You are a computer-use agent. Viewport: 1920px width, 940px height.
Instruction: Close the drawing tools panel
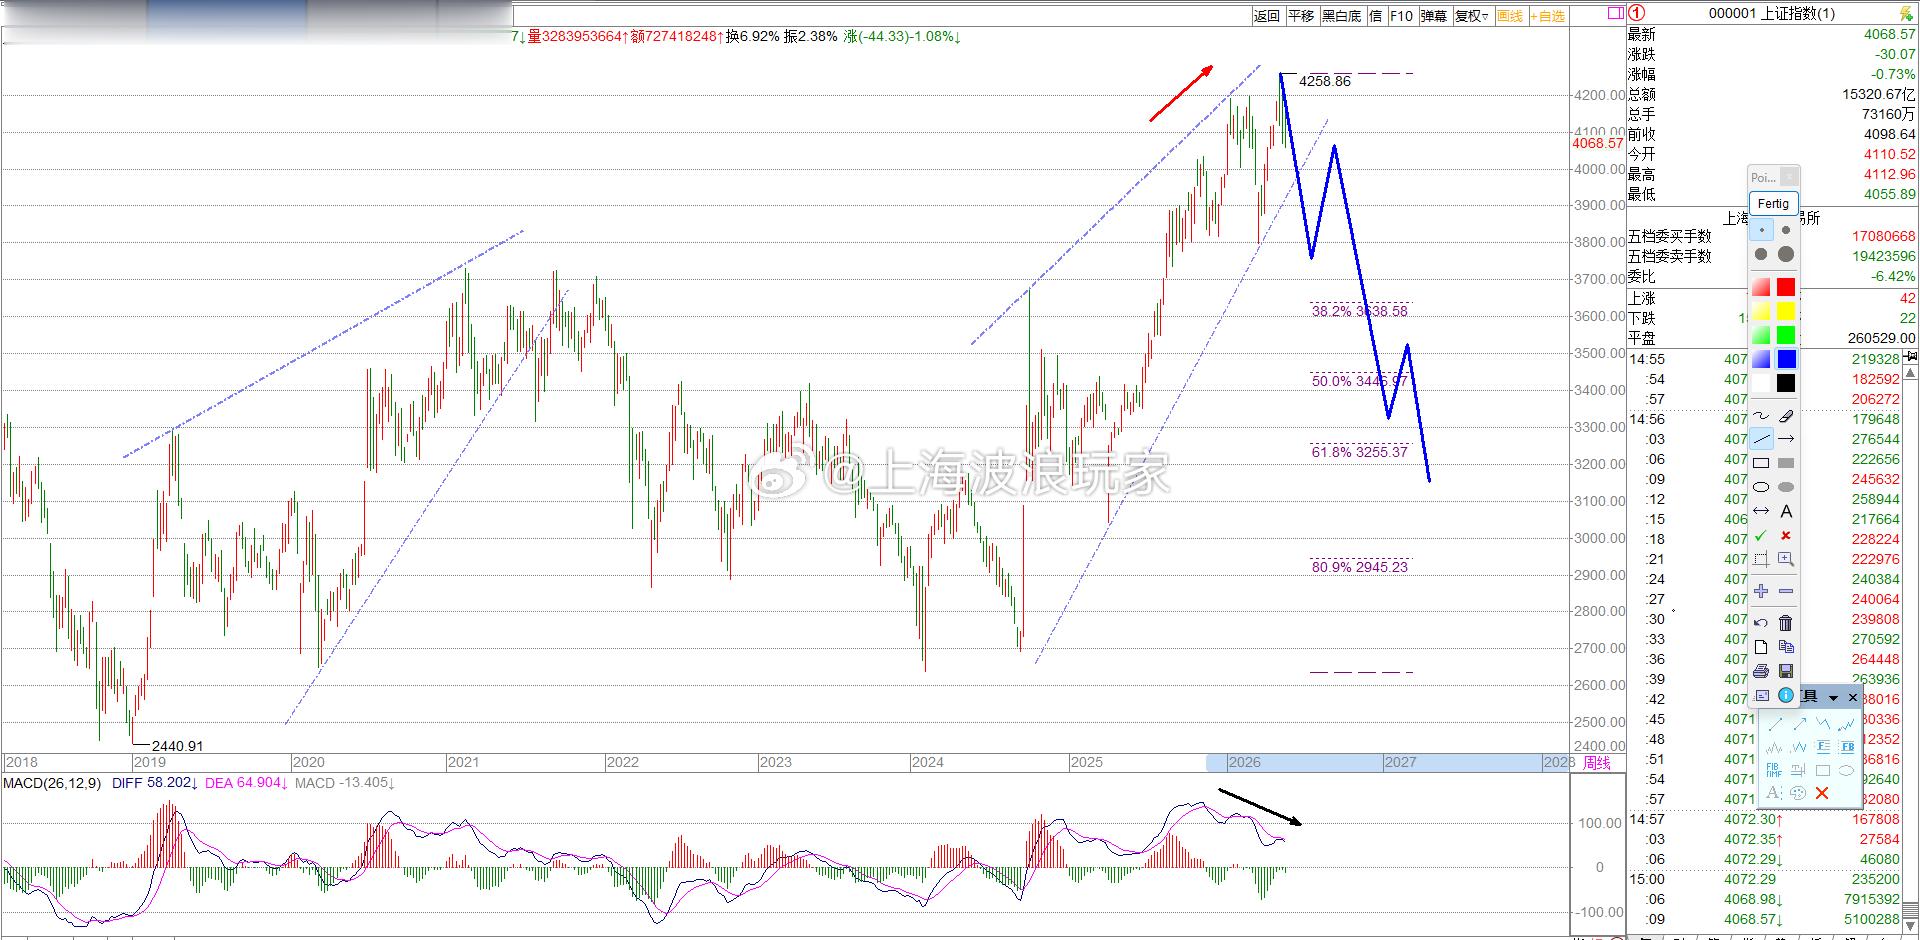click(x=1853, y=698)
